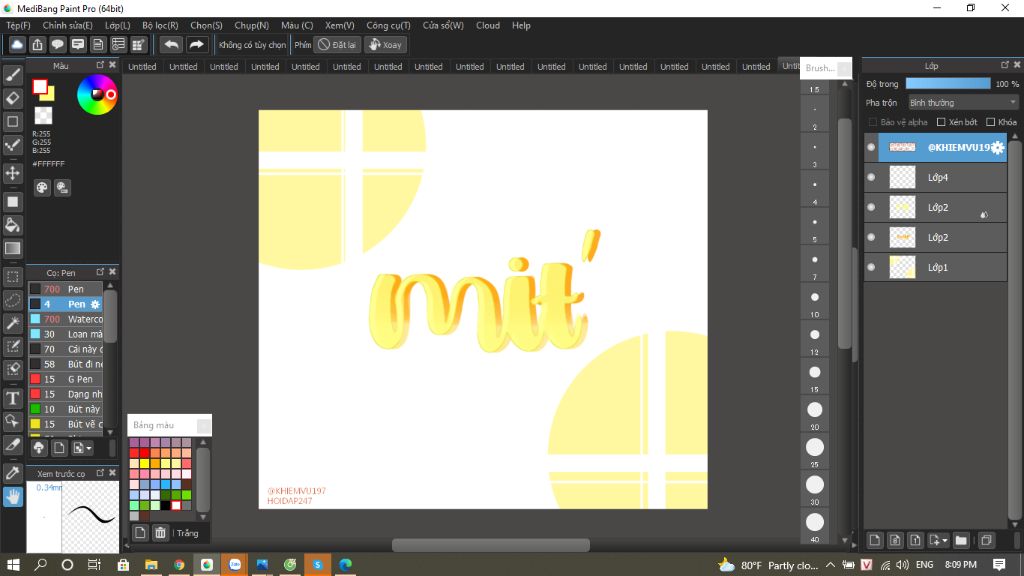Pop out the Lớp layer panel
This screenshot has width=1024, height=576.
click(1004, 65)
